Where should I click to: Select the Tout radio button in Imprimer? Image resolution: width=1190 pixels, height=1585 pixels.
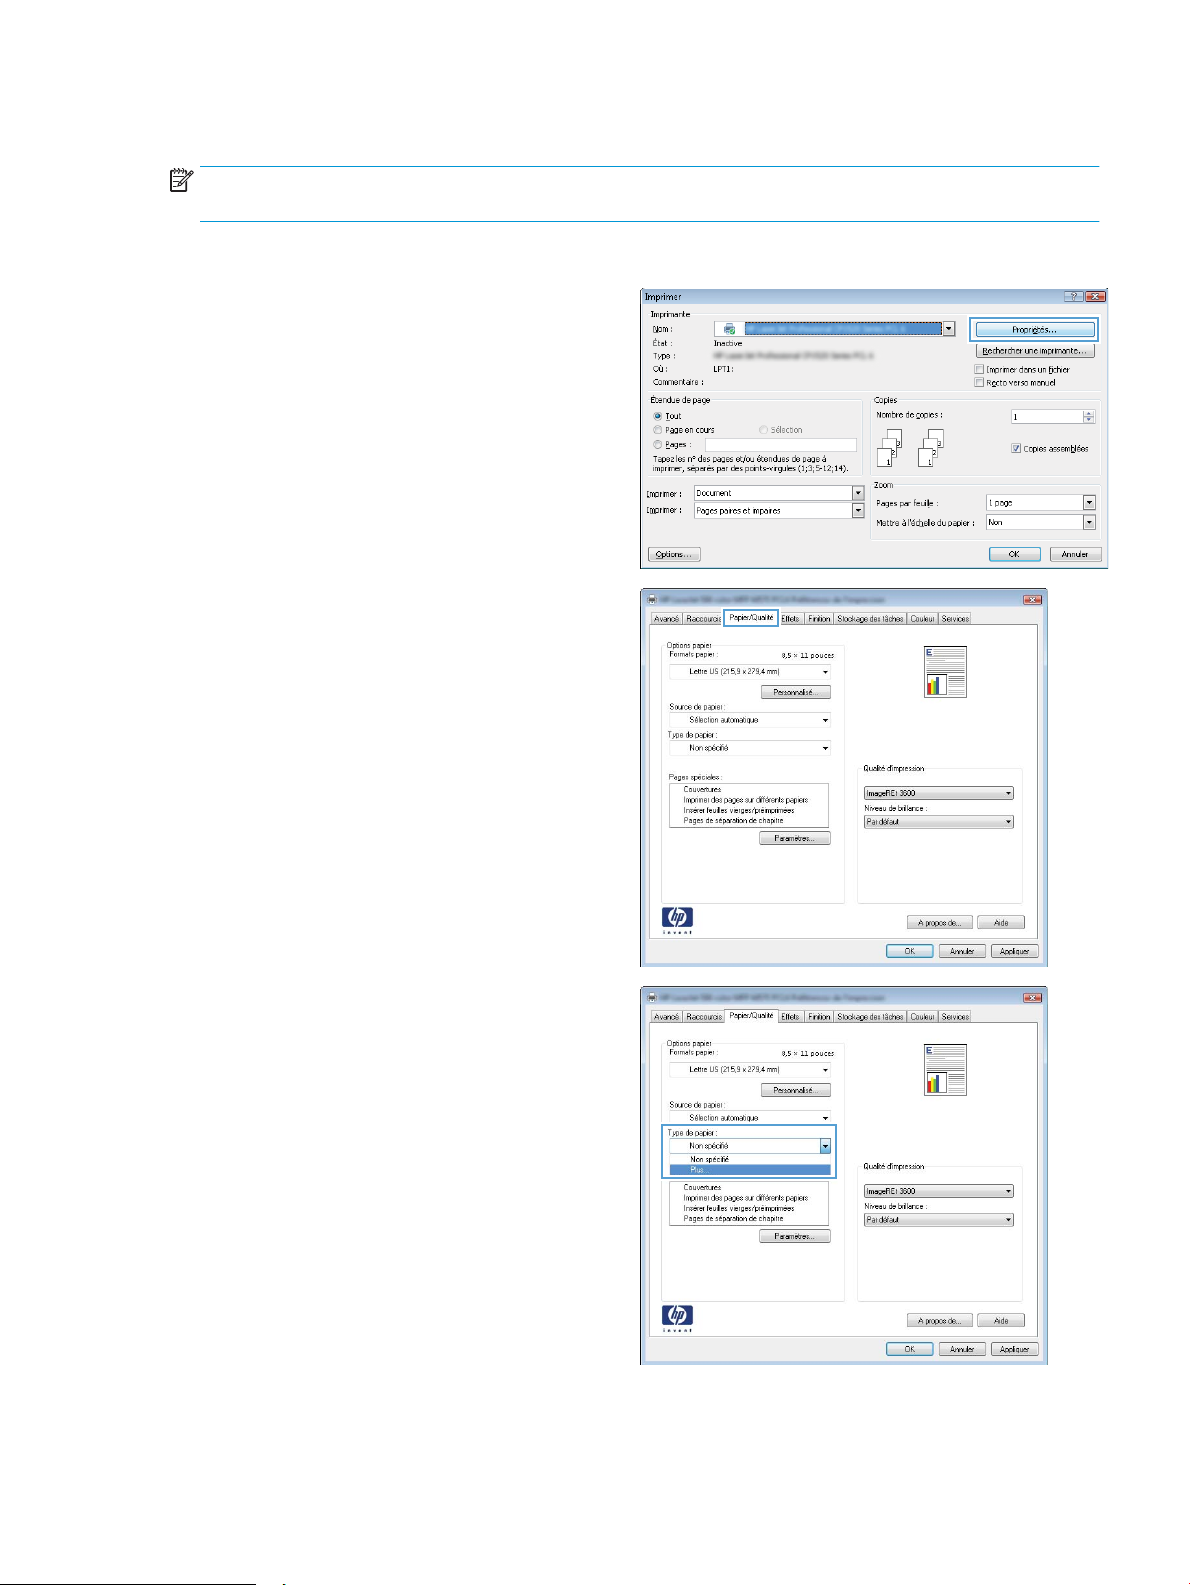point(658,416)
